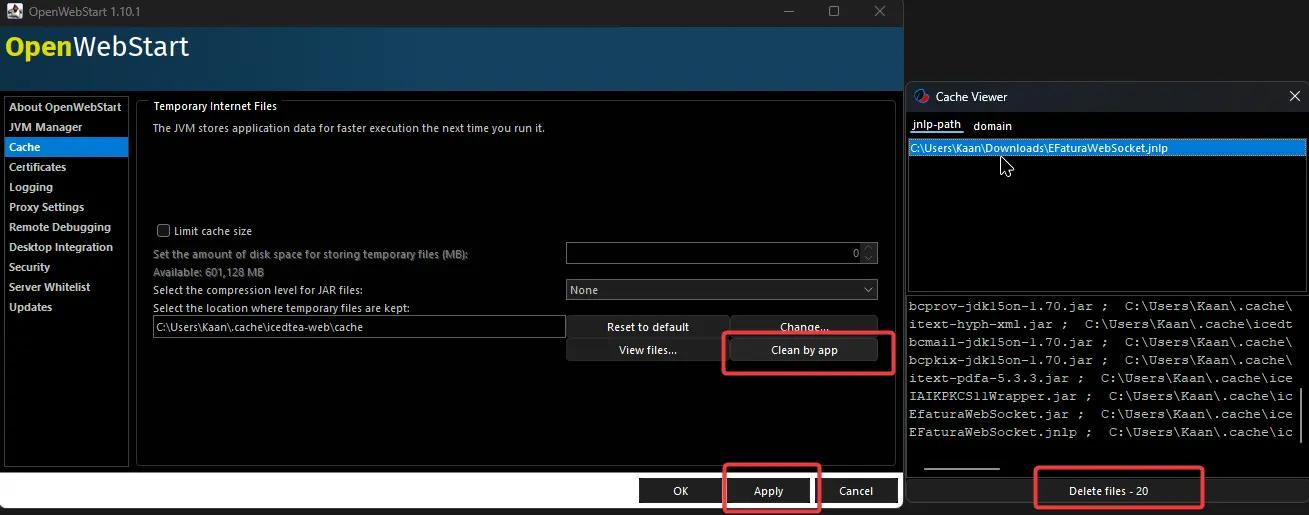Select the bcprov-jdk15on-1.70.jar row
This screenshot has width=1309, height=515.
click(x=1101, y=306)
